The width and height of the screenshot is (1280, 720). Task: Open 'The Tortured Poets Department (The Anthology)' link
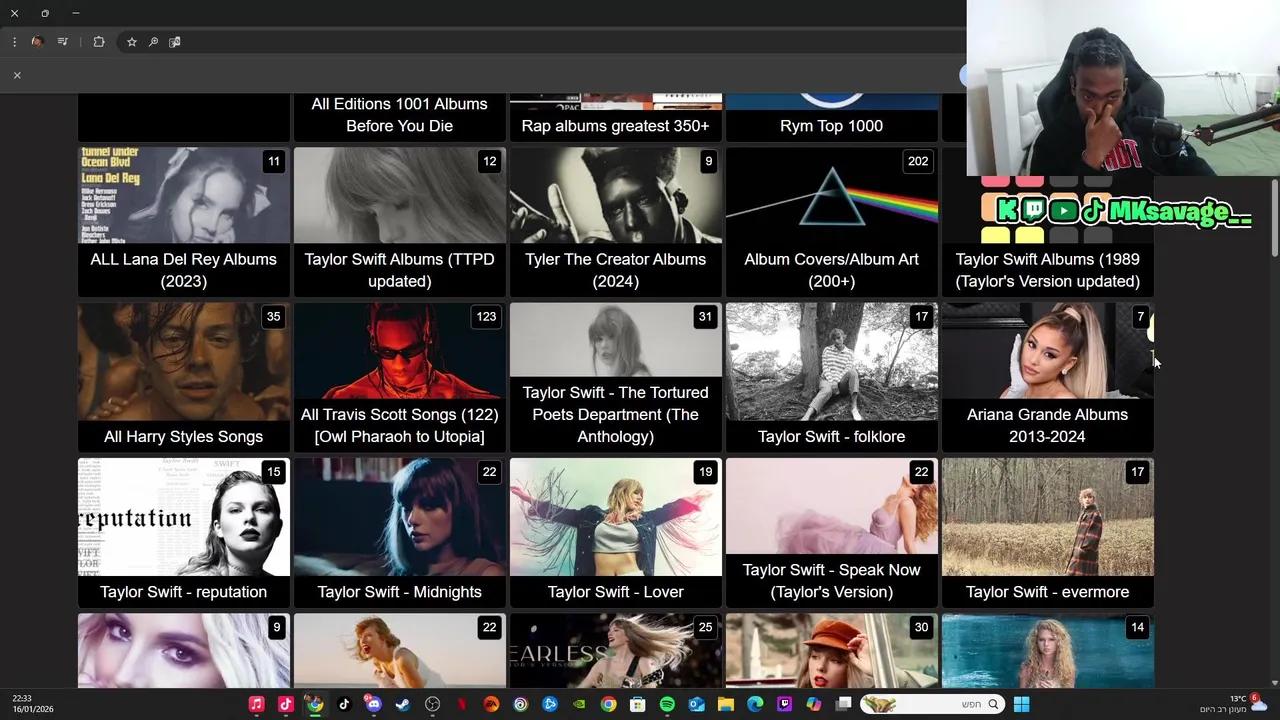[x=615, y=414]
